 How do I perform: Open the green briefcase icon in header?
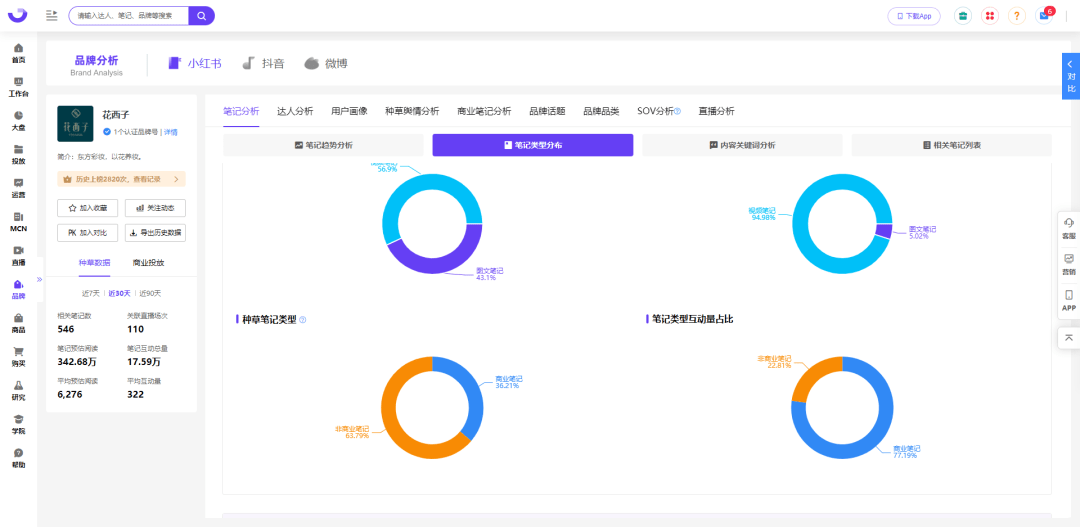[963, 15]
